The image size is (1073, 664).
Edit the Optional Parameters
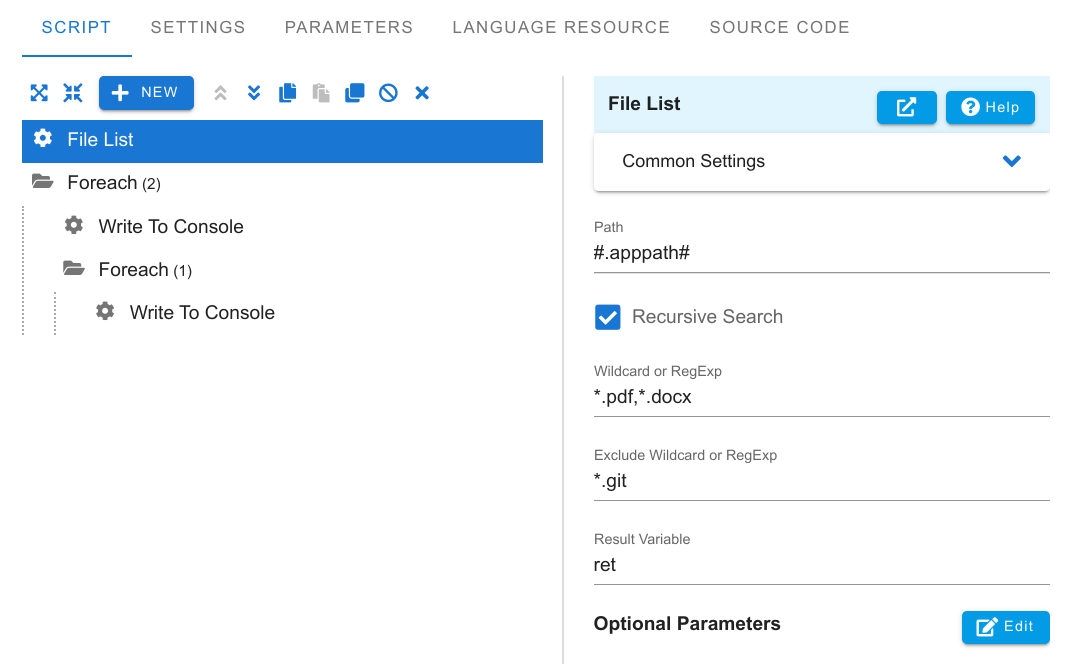tap(1005, 627)
